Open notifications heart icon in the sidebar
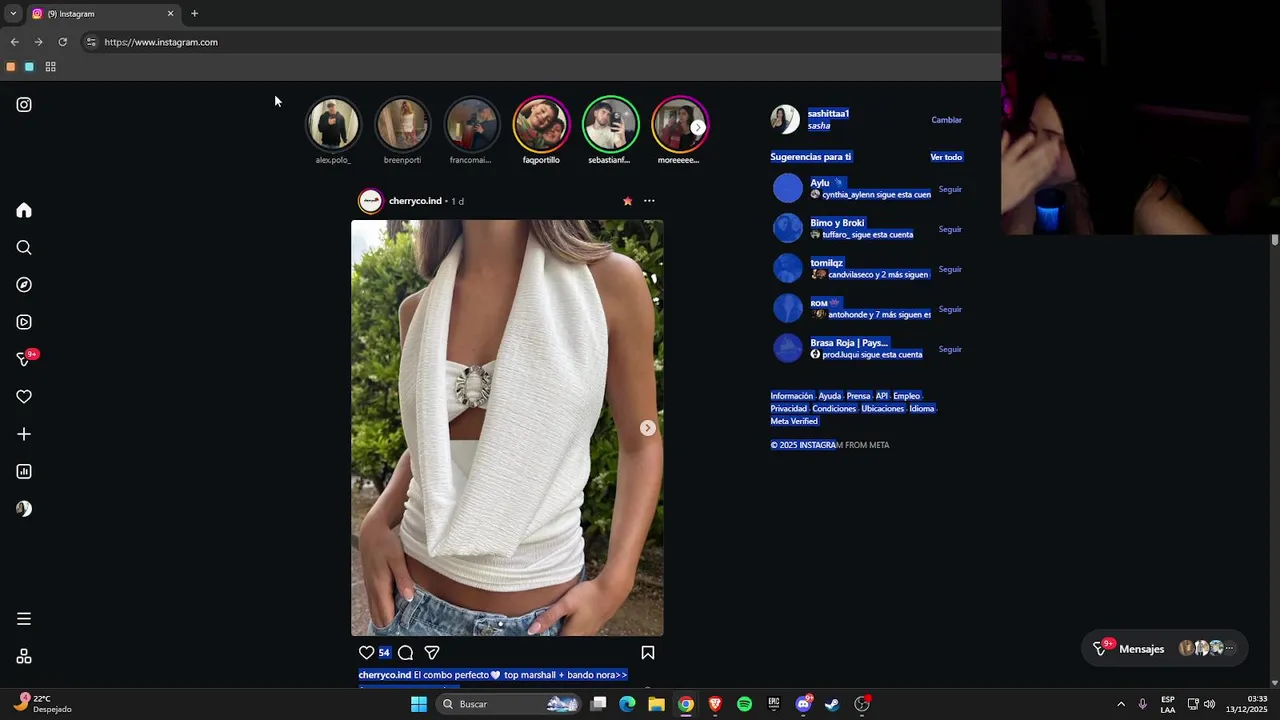Screen dimensions: 1280x720 tap(24, 397)
